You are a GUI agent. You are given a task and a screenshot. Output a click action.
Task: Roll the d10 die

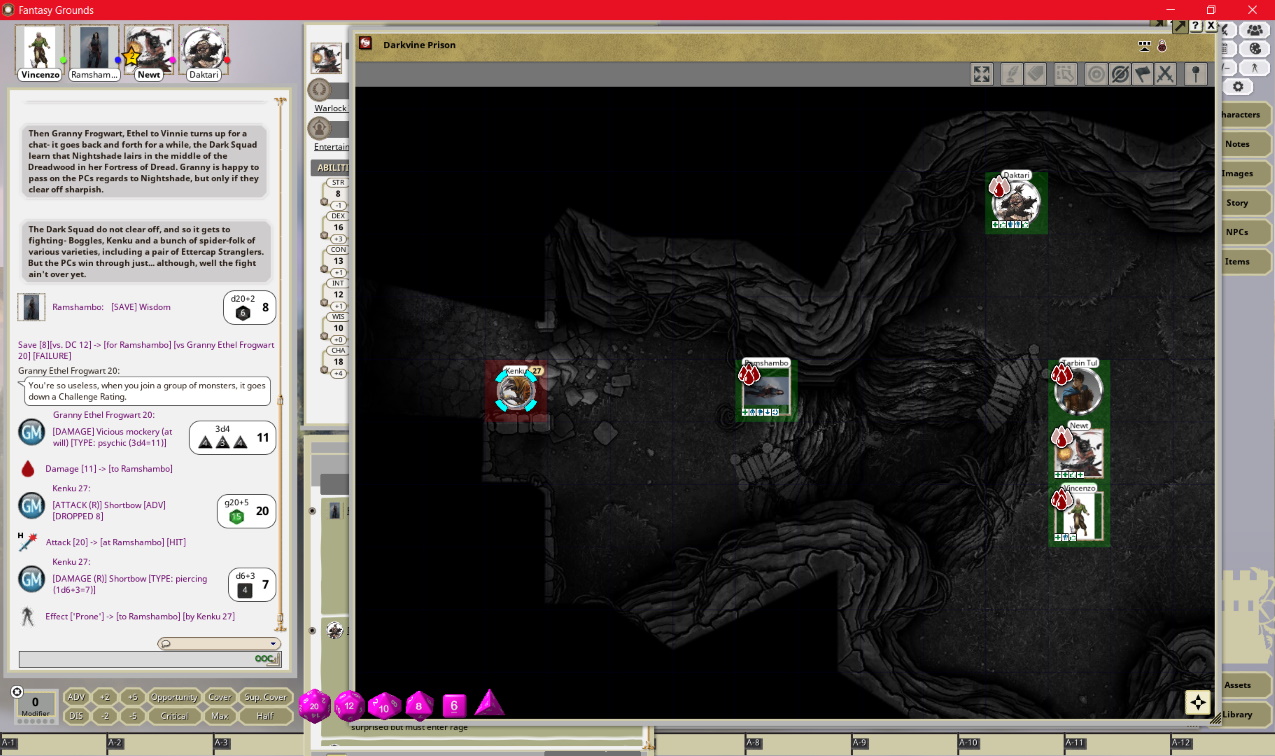point(384,706)
